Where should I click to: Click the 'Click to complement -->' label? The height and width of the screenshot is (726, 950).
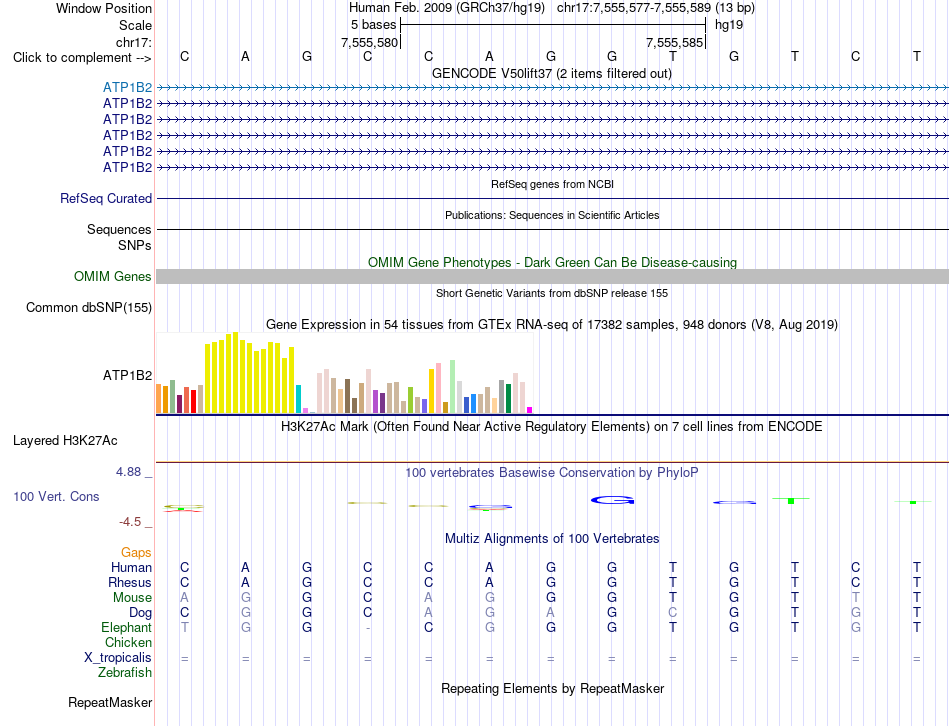pos(82,58)
